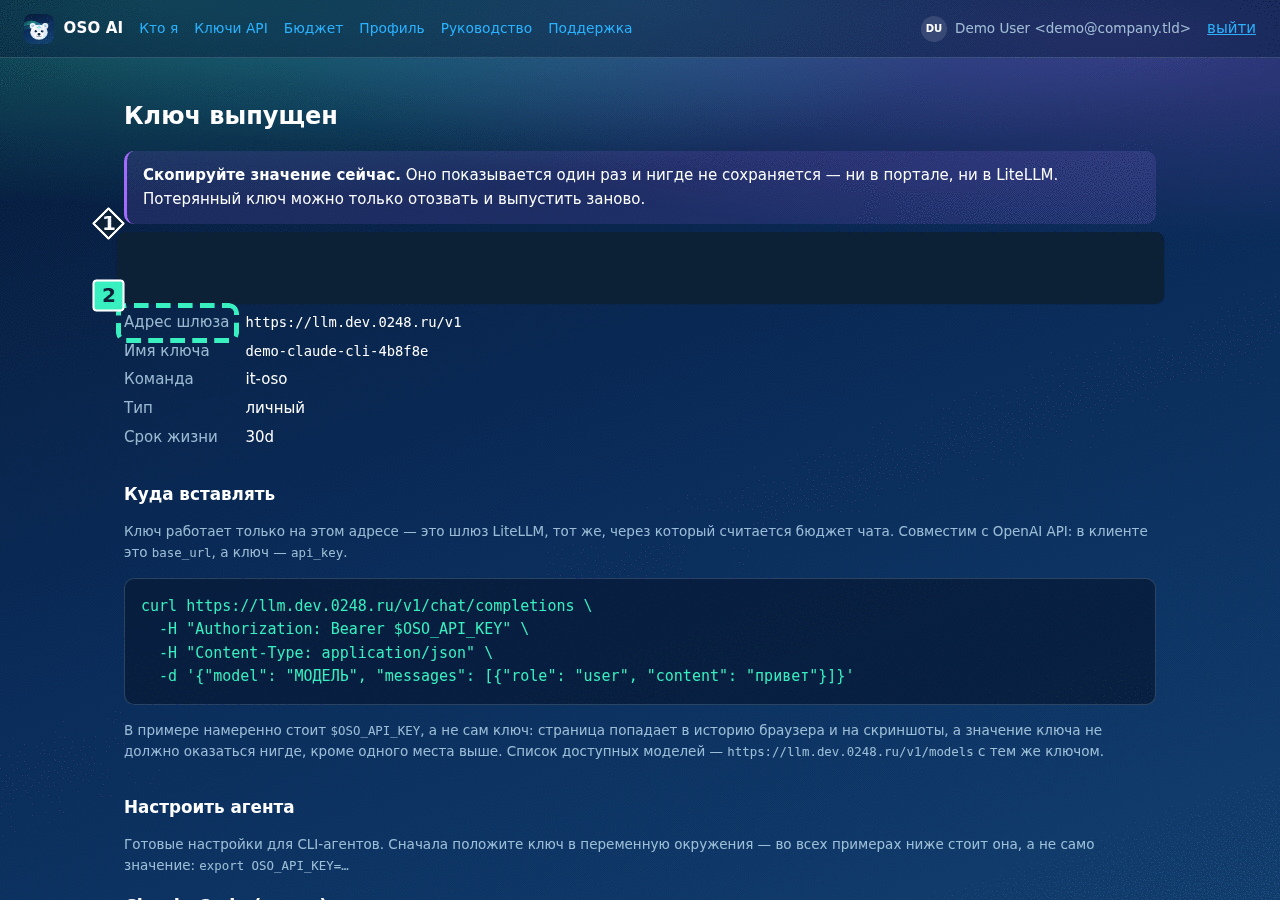Open the Профиль page
This screenshot has width=1280, height=900.
point(392,28)
